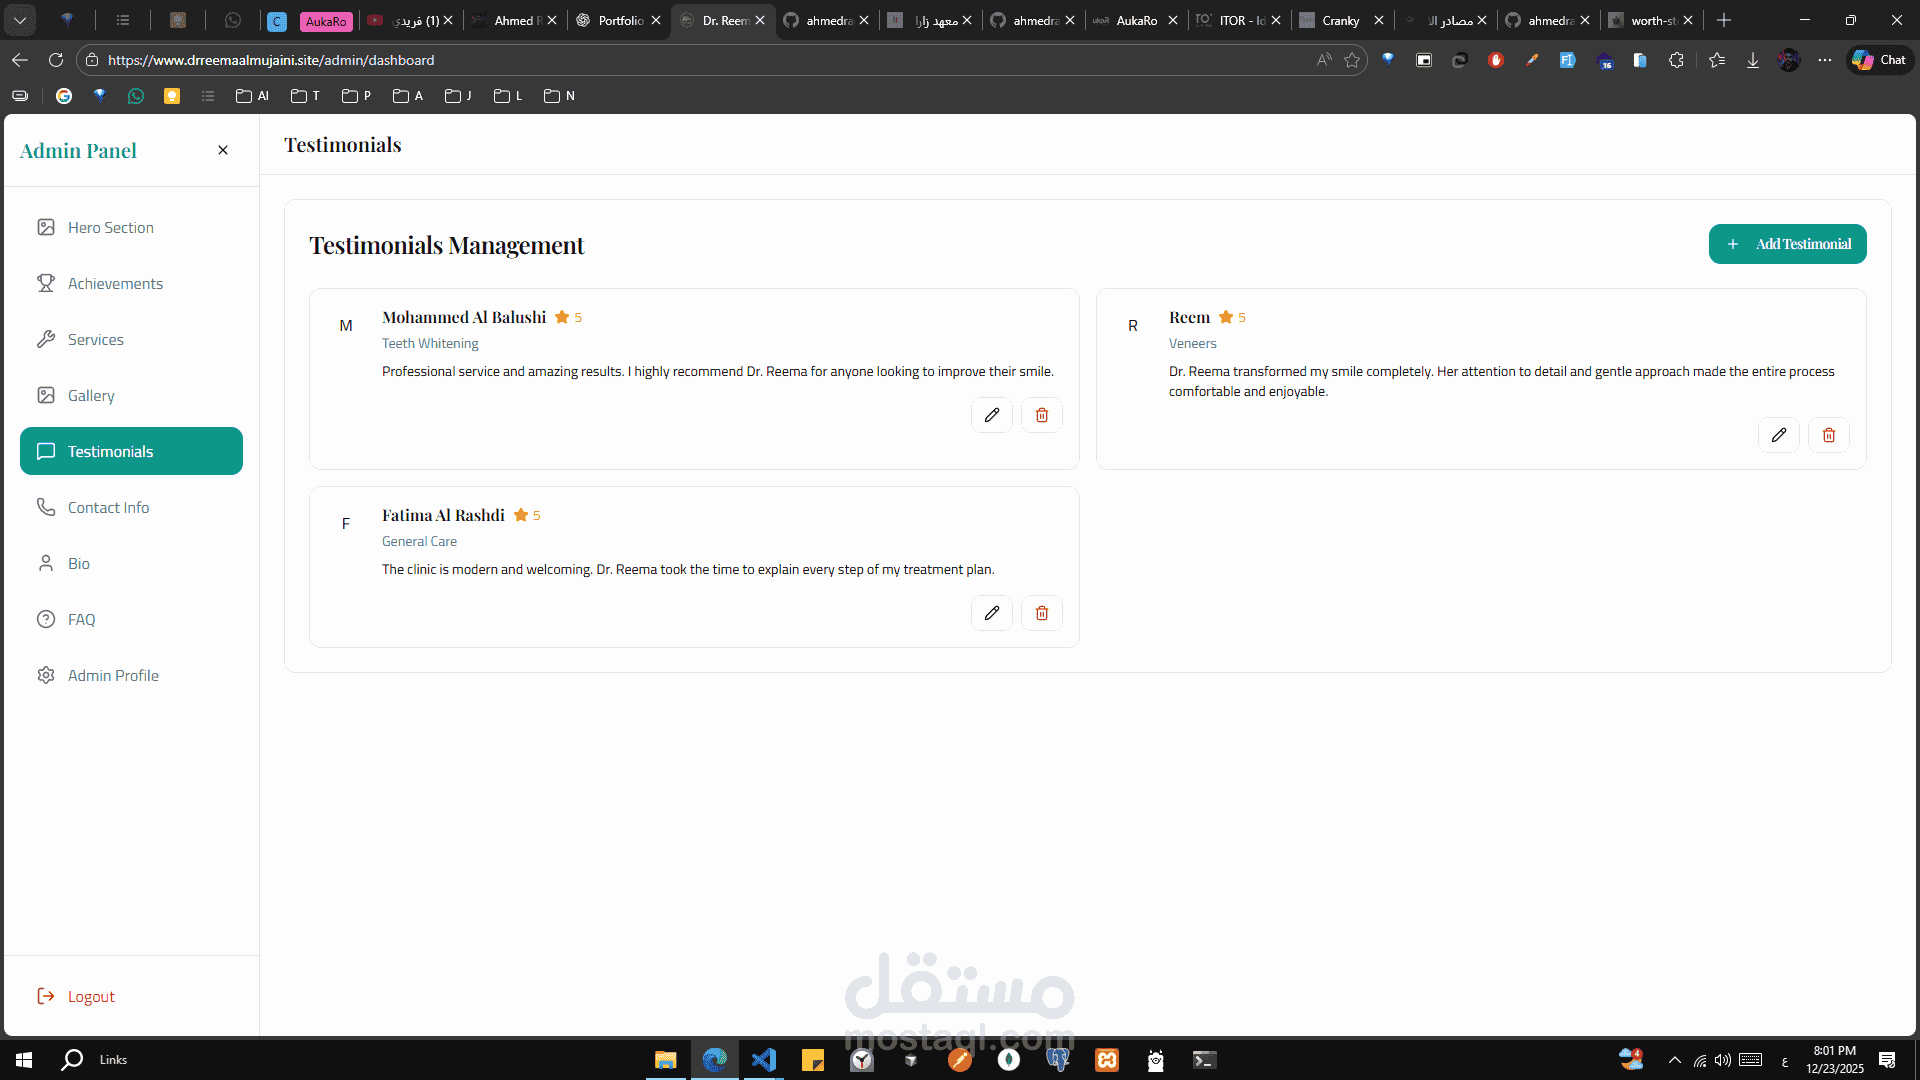Click the Add Testimonial button
This screenshot has height=1080, width=1920.
tap(1787, 244)
